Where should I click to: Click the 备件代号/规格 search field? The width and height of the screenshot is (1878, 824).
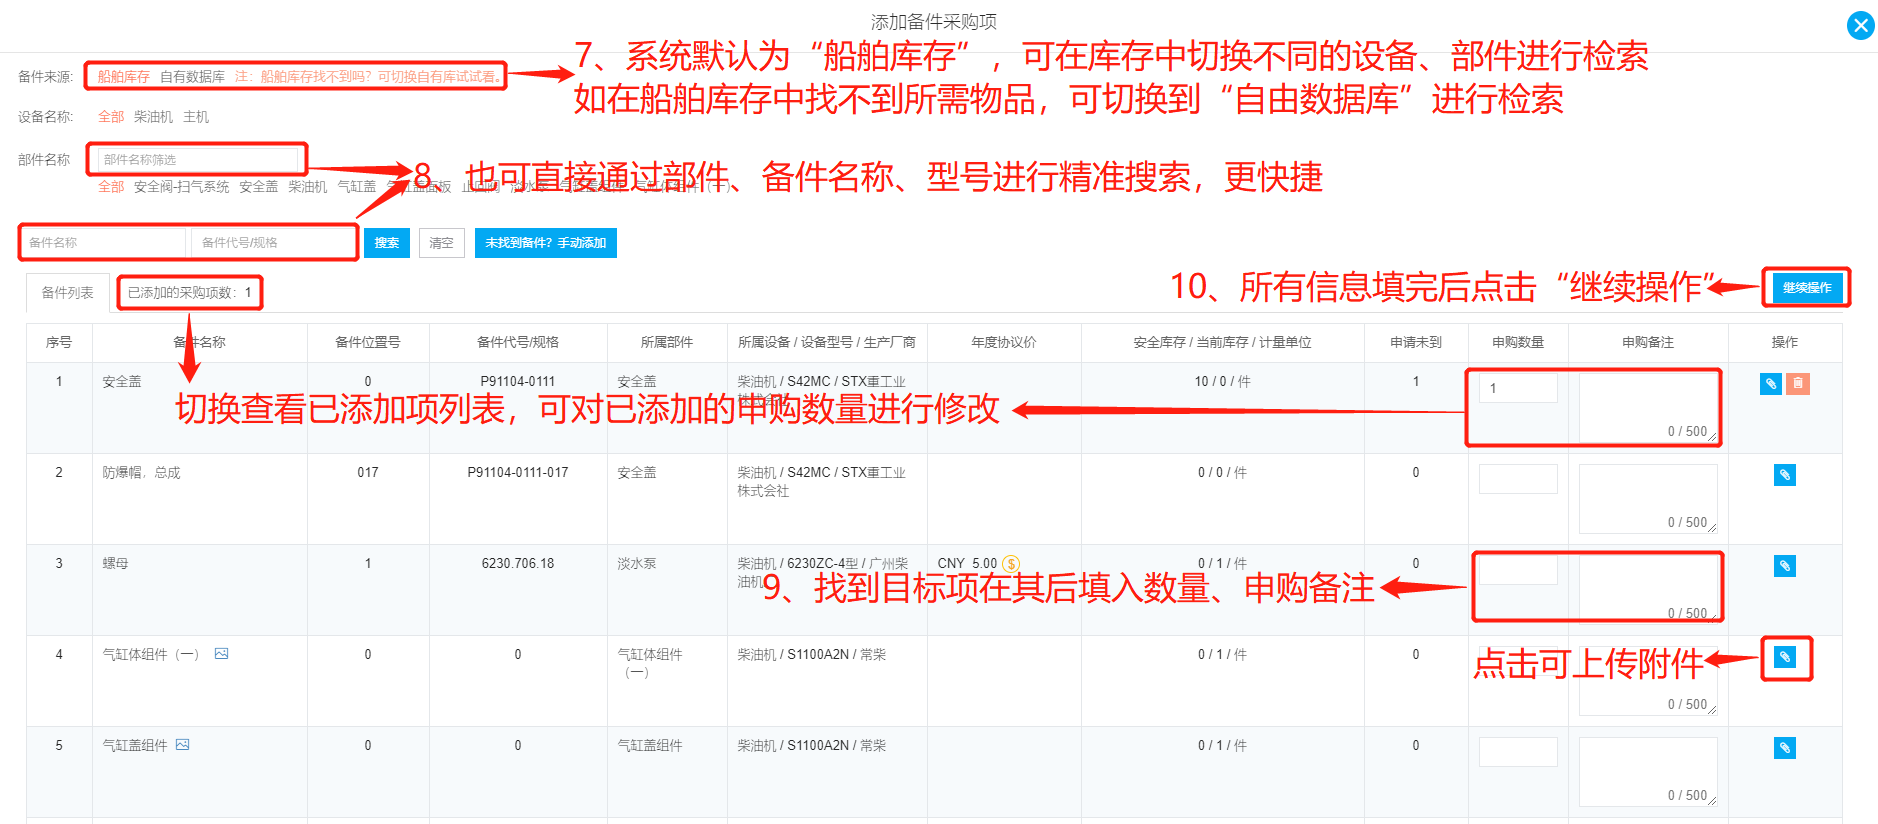(x=273, y=243)
